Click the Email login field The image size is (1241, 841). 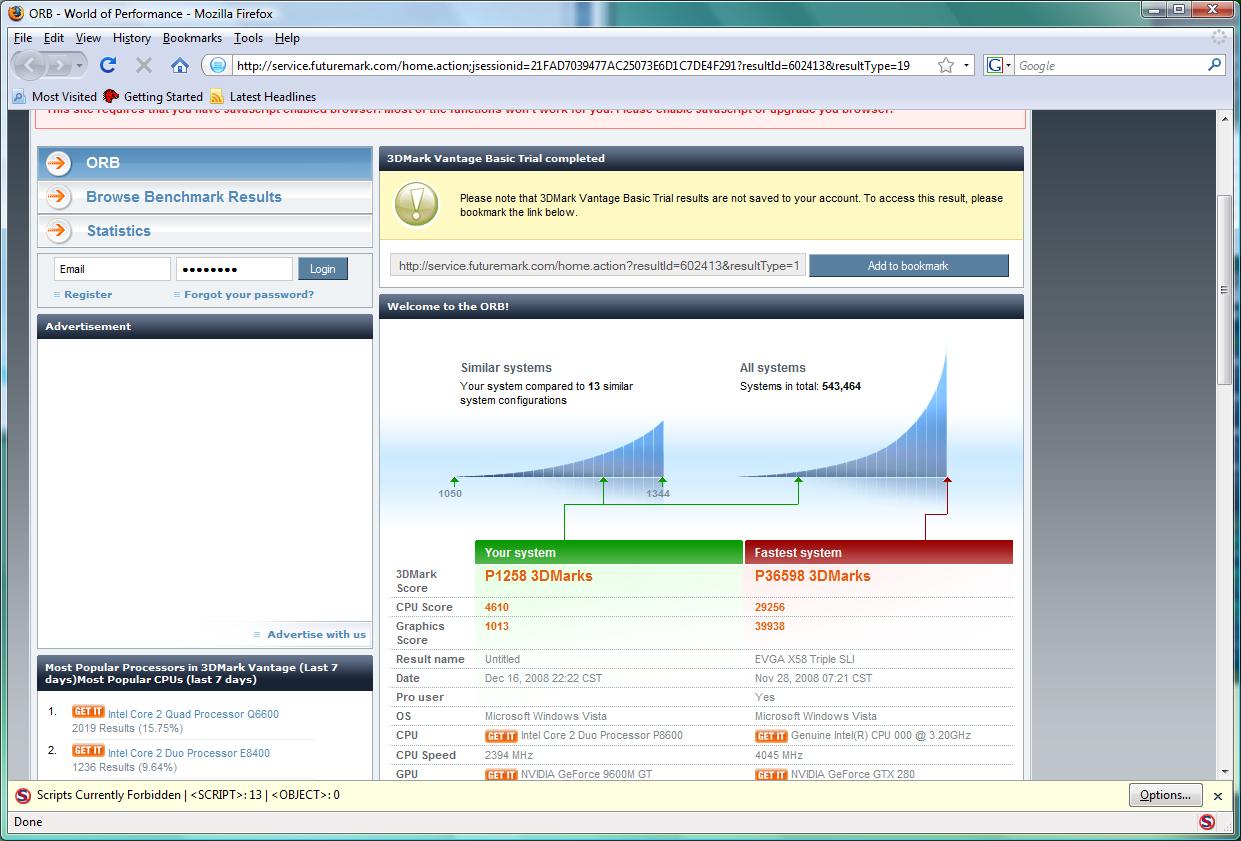click(112, 269)
